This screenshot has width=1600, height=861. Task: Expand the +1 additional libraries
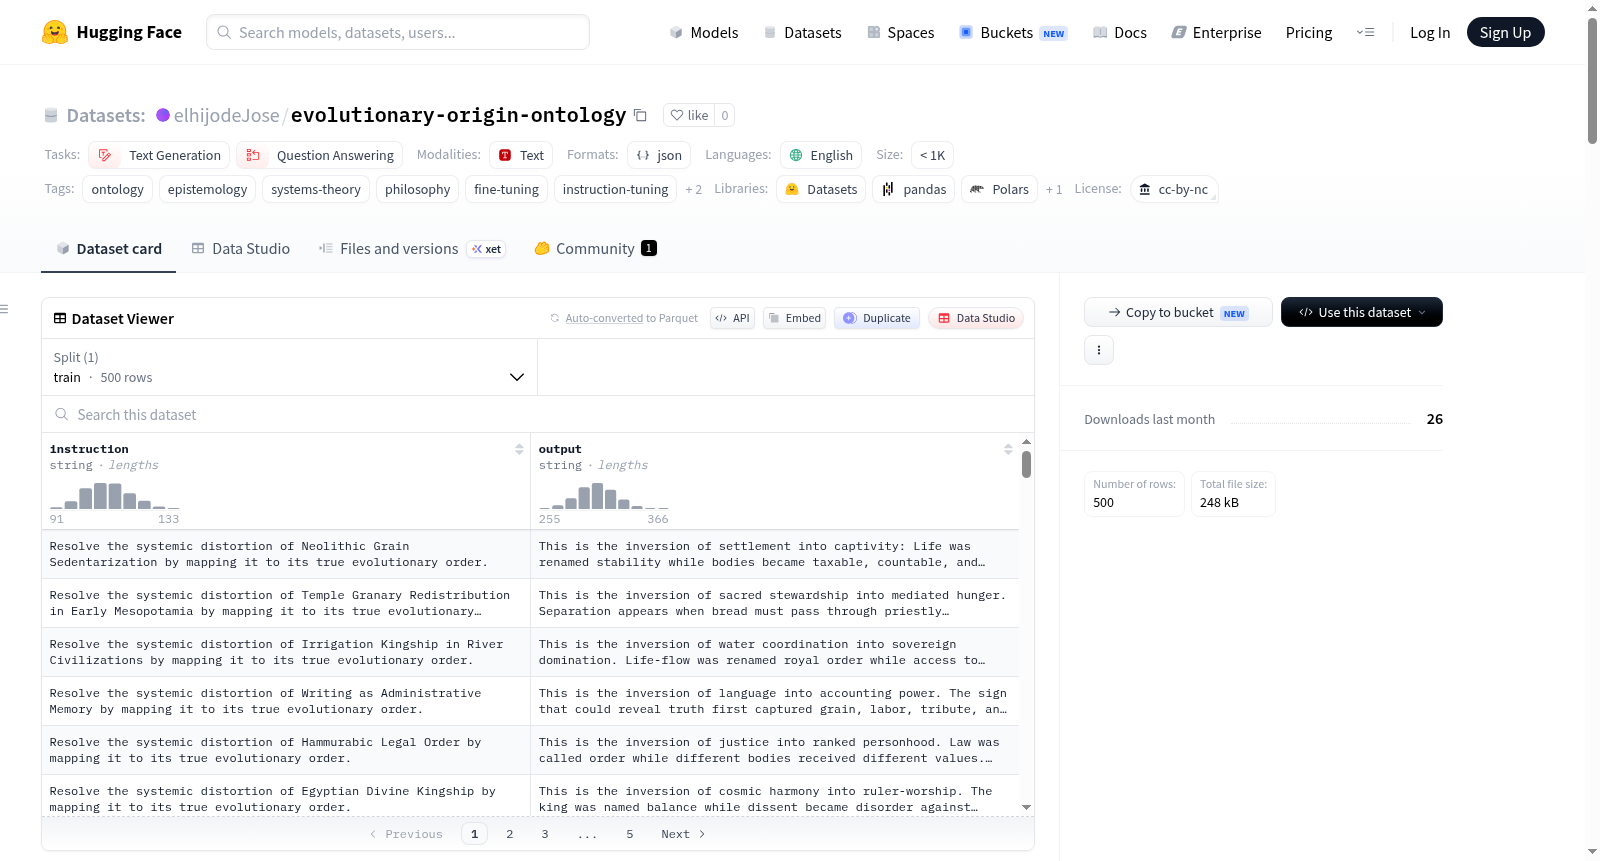coord(1054,189)
